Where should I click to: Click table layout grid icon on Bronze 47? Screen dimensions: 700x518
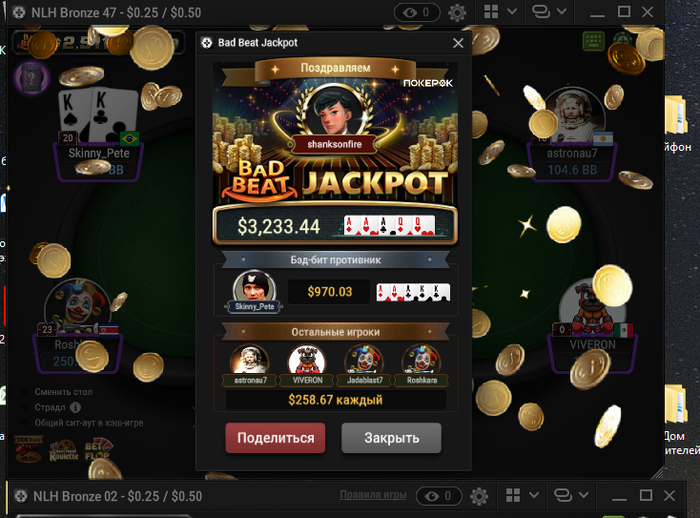pos(491,12)
